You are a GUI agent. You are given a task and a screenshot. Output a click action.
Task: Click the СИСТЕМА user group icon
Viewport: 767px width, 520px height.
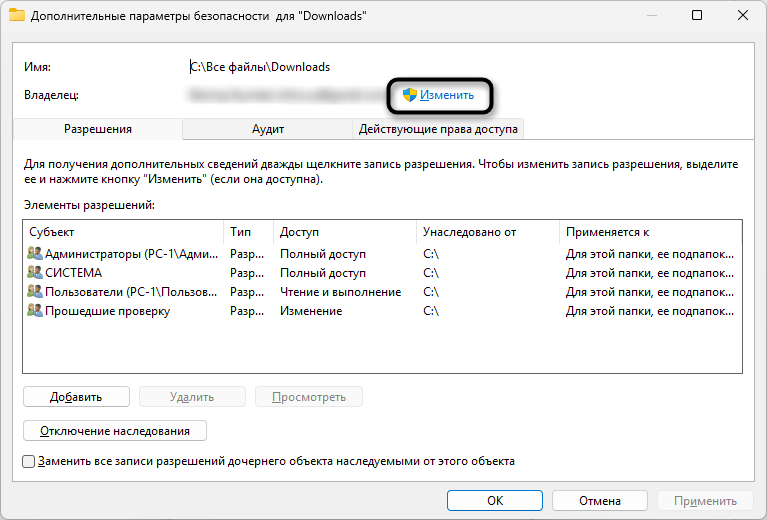[35, 273]
